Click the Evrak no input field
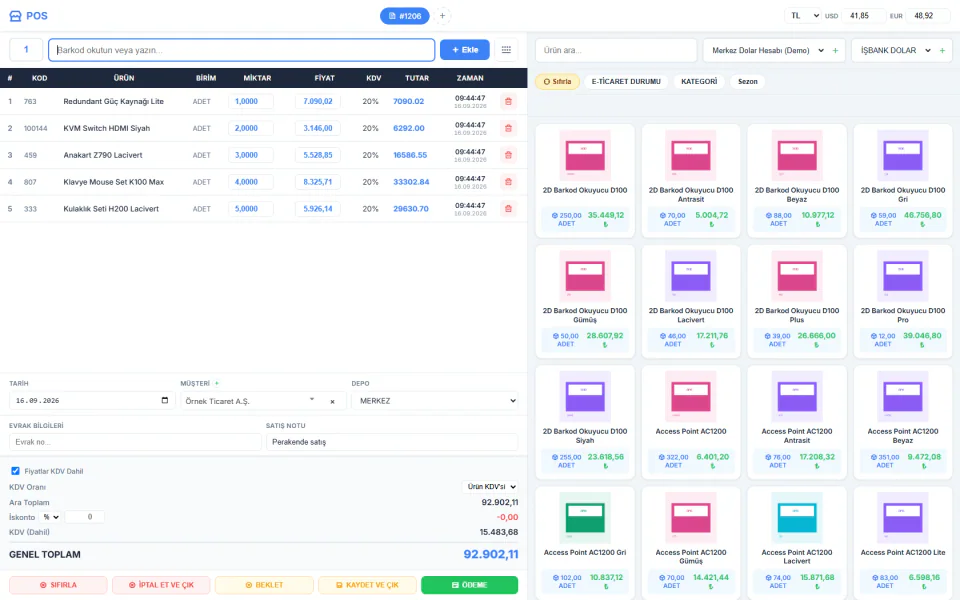The width and height of the screenshot is (960, 600). coord(135,442)
